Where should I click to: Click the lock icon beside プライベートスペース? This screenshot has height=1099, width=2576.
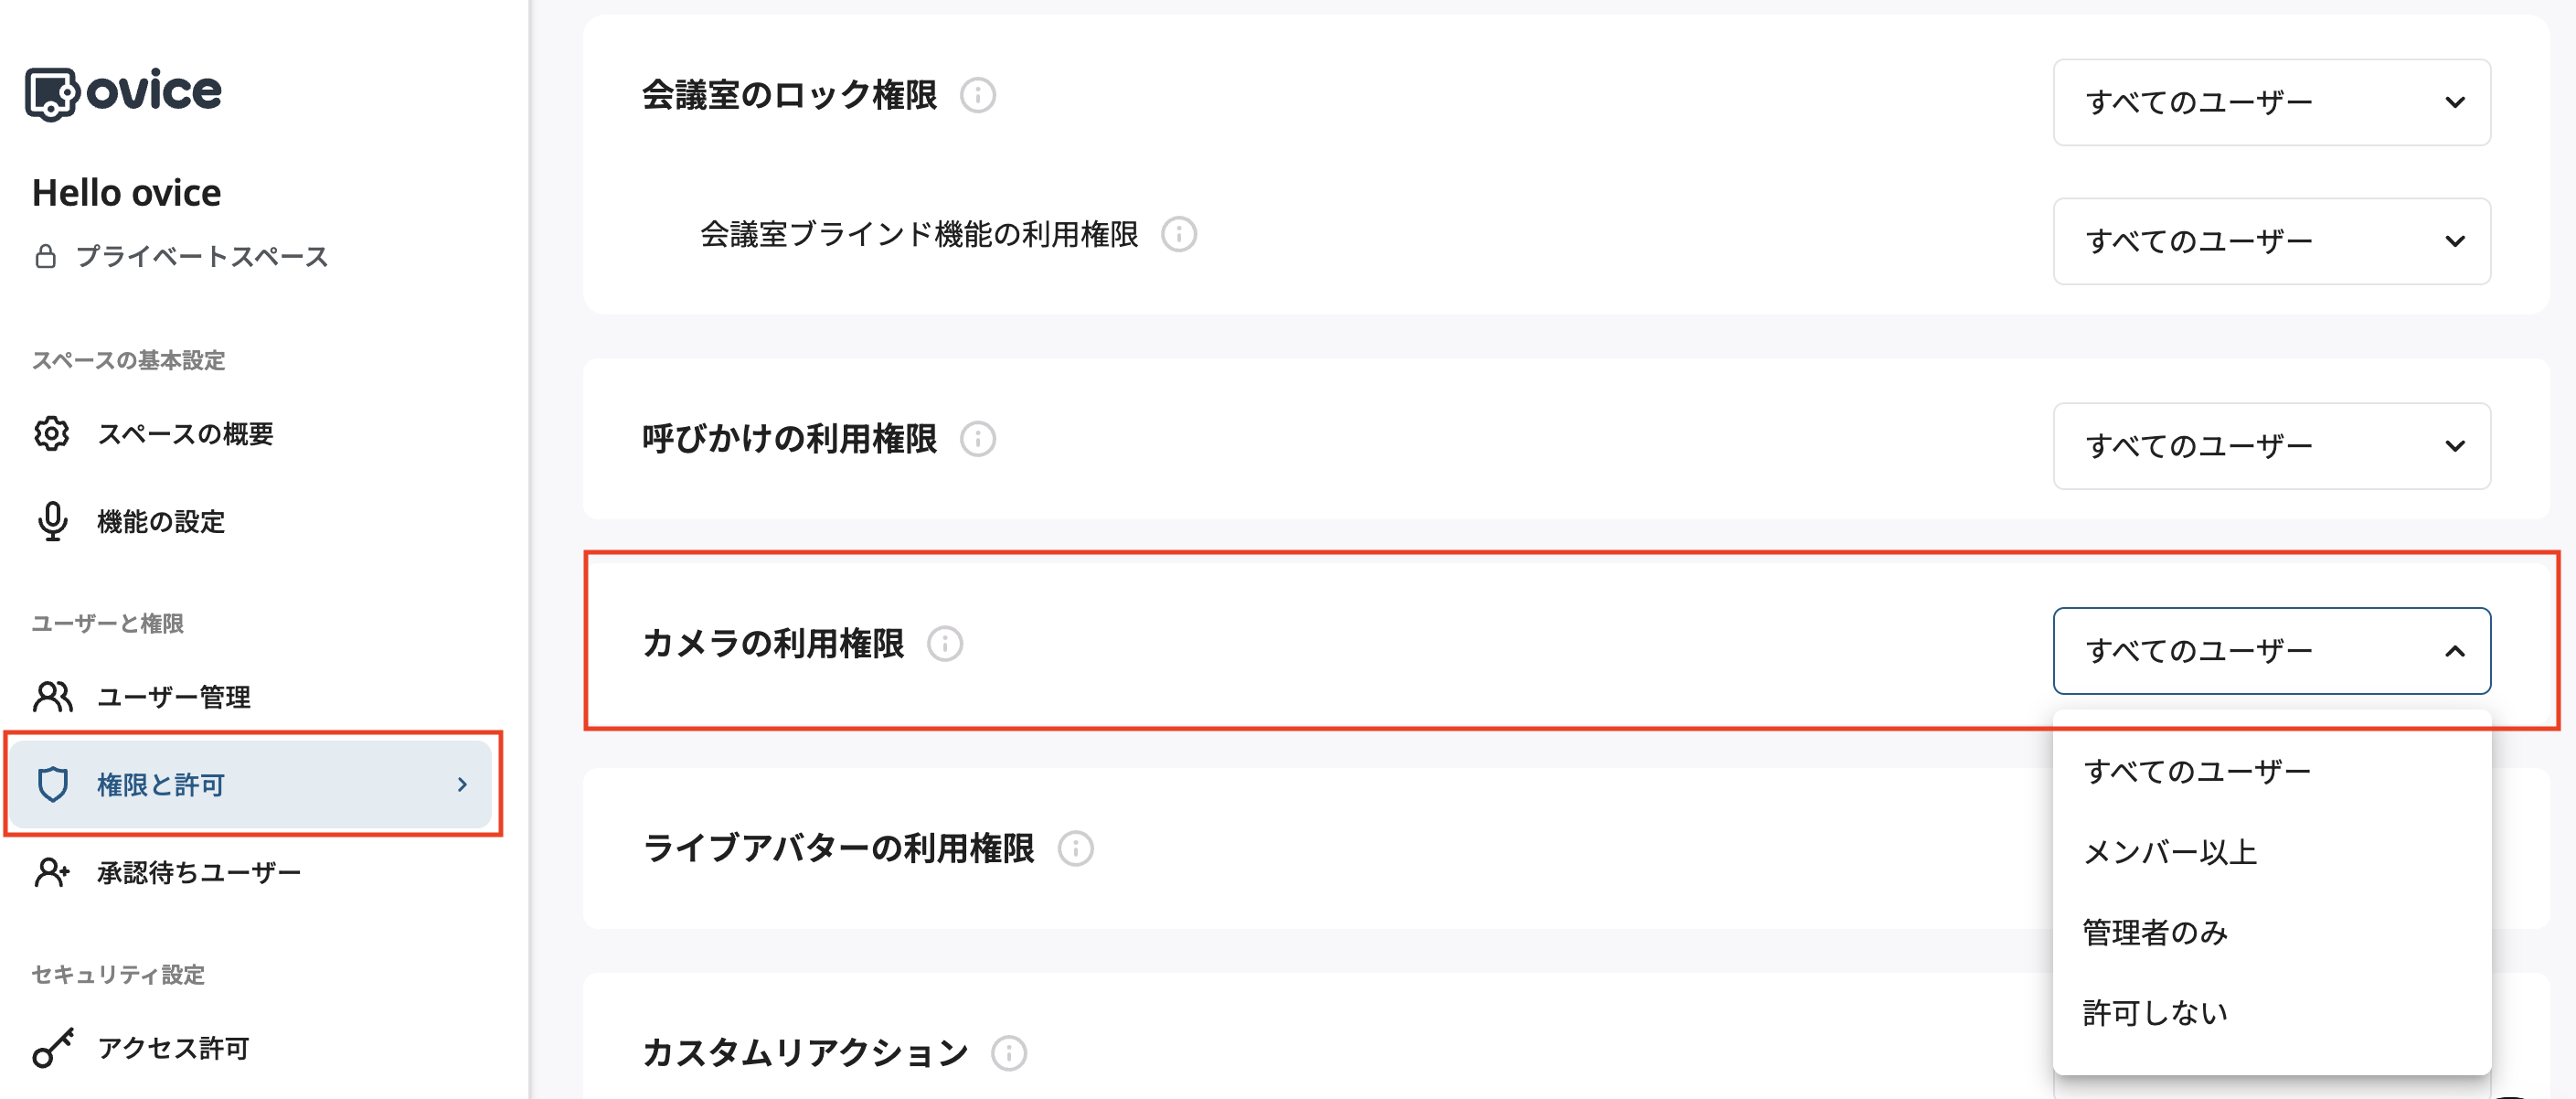click(45, 256)
